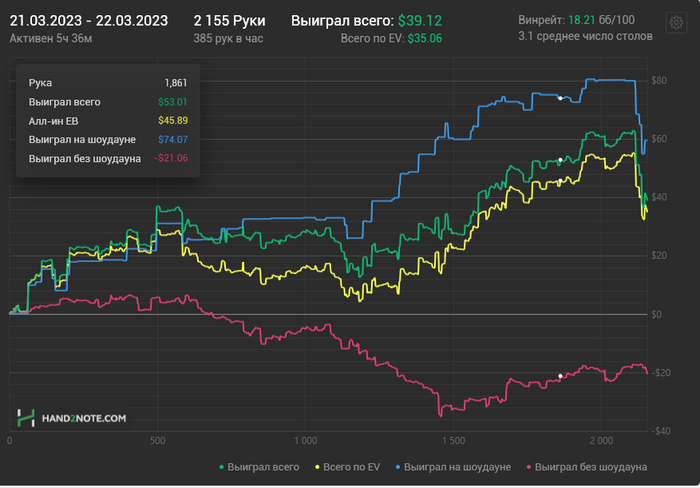700x488 pixels.
Task: Click the yellow legend dot for 'Всего по EV'
Action: coord(317,467)
